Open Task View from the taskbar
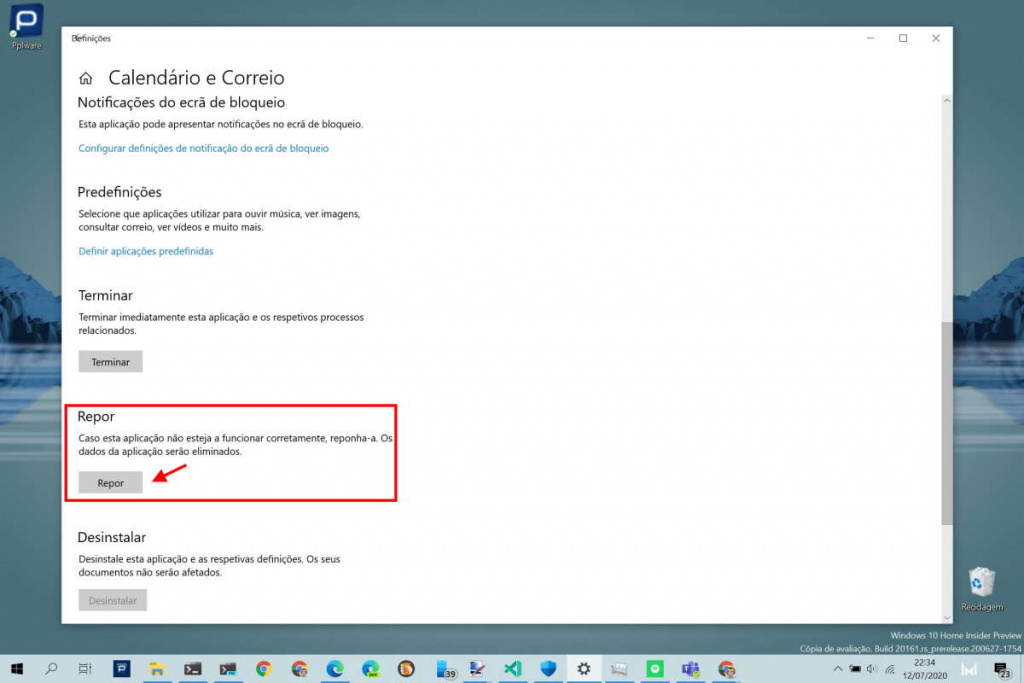1024x683 pixels. click(x=85, y=669)
